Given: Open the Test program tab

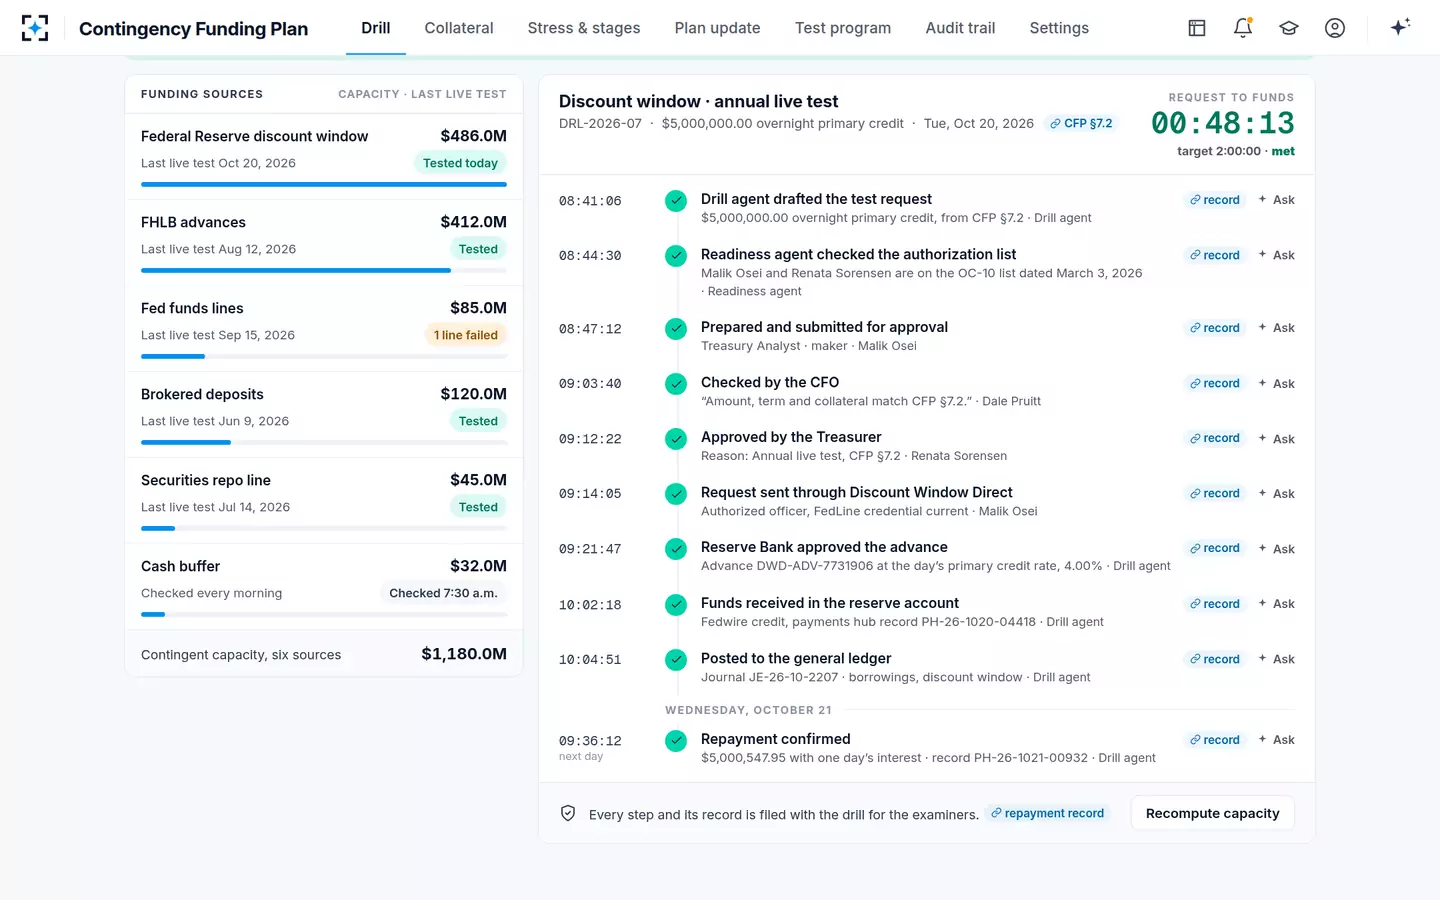Looking at the screenshot, I should (843, 28).
